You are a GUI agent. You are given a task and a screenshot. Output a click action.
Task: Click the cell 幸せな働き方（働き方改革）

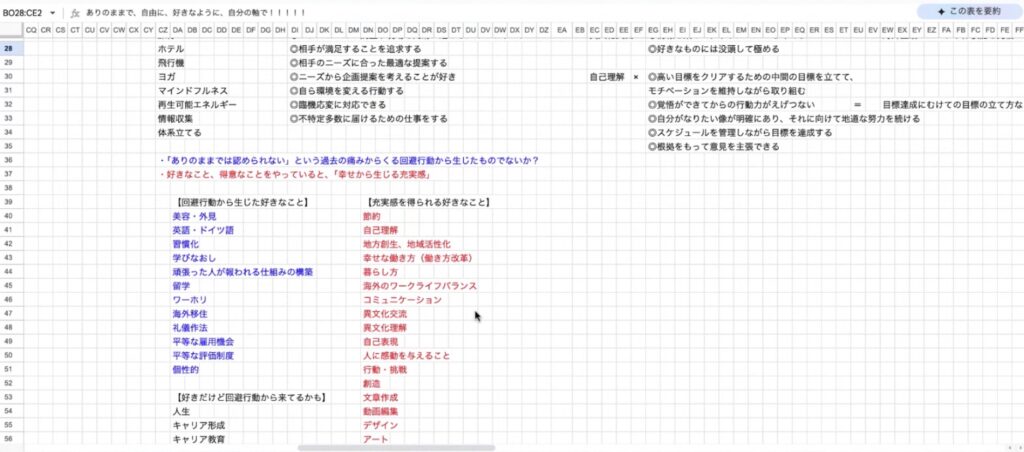click(x=418, y=258)
